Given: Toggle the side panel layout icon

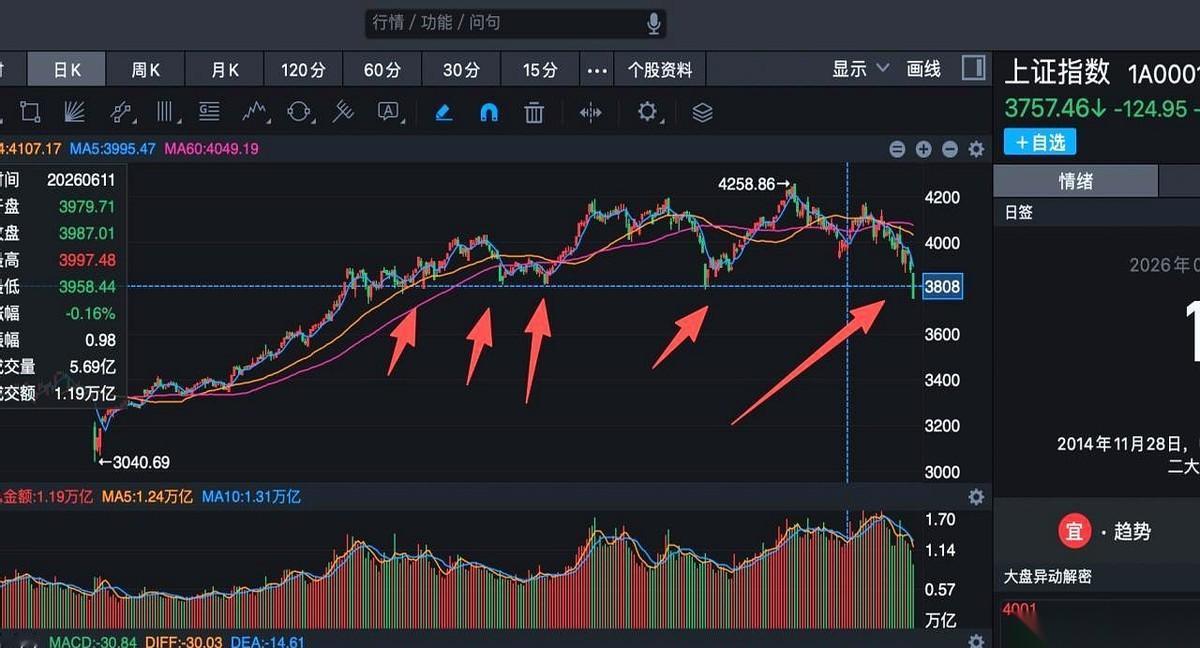Looking at the screenshot, I should tap(973, 68).
